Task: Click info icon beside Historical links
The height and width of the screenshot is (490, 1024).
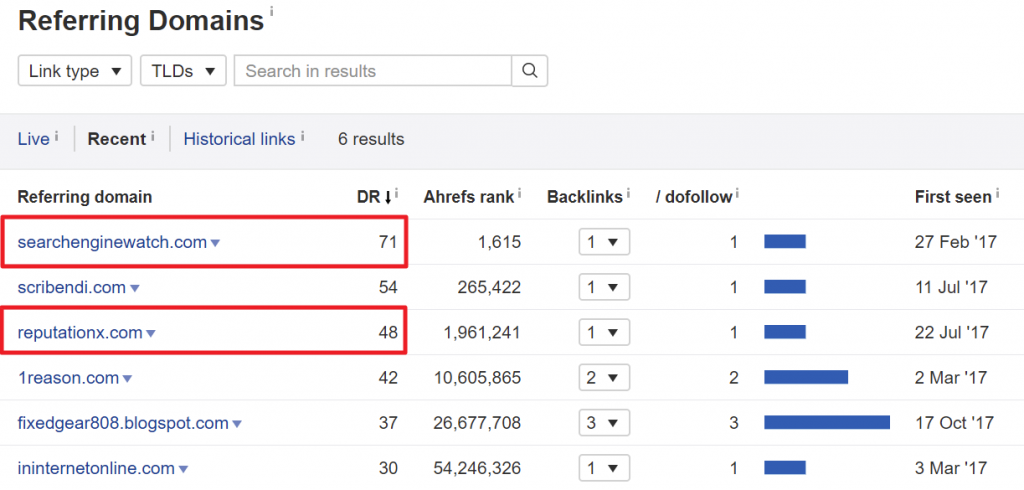Action: coord(302,135)
